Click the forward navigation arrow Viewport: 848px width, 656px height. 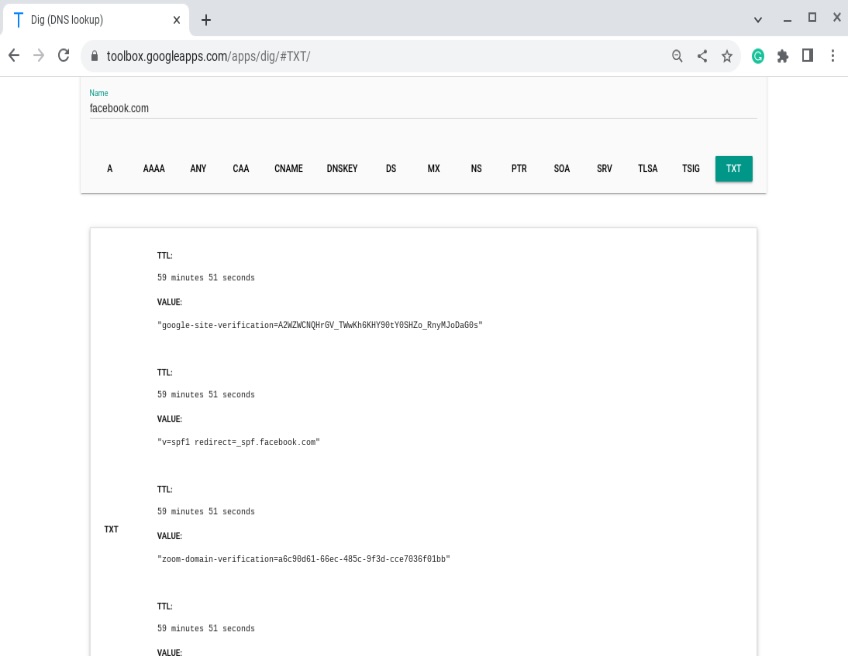(x=38, y=56)
